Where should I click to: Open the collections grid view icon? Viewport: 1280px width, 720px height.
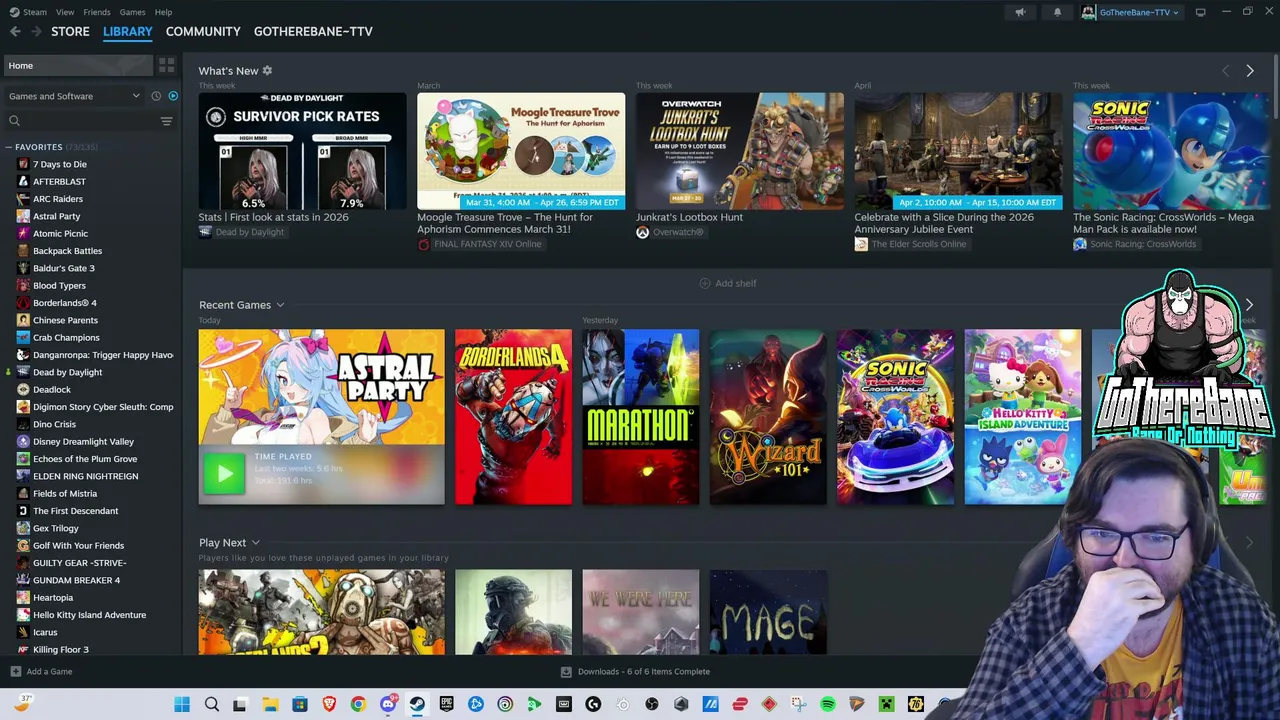pos(167,65)
